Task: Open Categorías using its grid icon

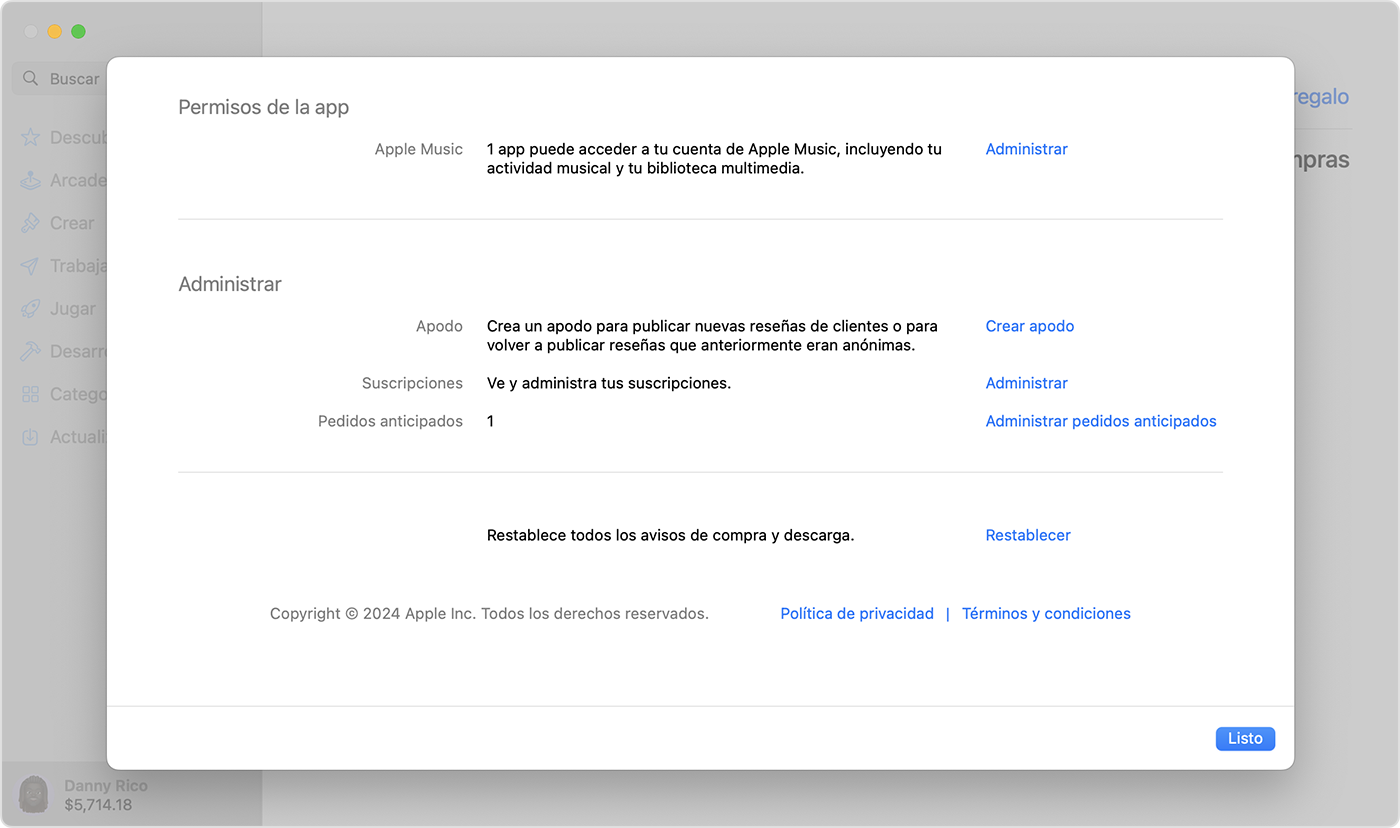Action: point(31,394)
